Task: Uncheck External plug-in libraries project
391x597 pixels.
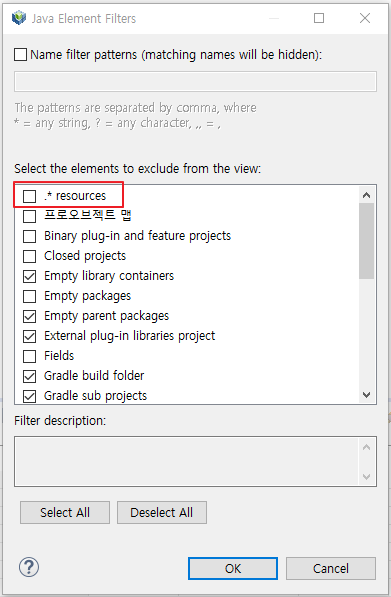Action: 29,336
